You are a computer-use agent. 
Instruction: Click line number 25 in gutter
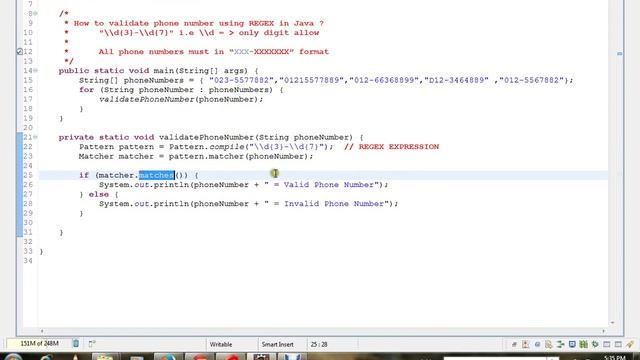[28, 175]
